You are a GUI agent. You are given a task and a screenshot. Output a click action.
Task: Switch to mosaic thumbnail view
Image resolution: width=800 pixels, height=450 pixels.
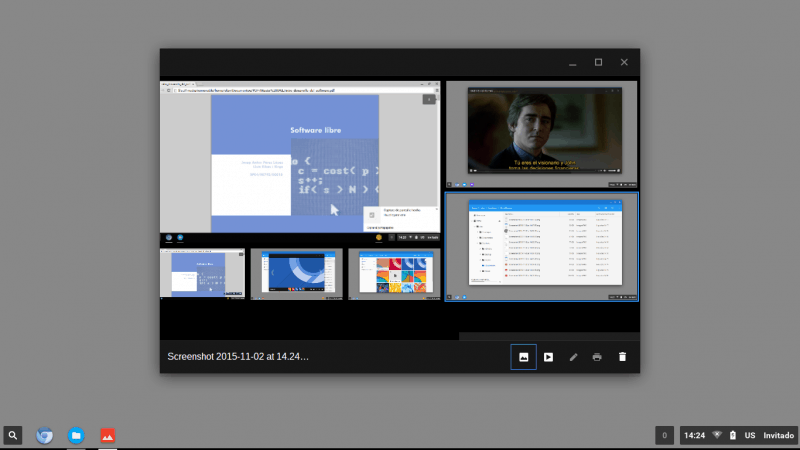523,357
